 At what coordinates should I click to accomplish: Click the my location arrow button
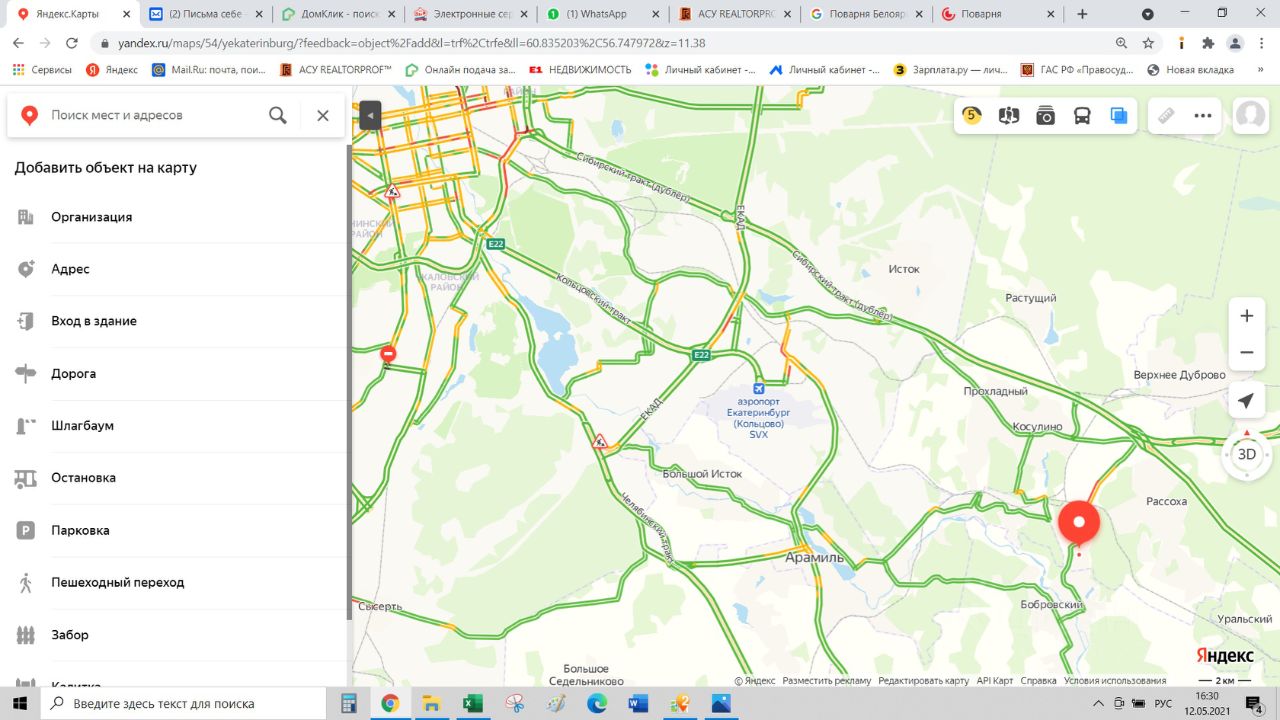tap(1246, 401)
